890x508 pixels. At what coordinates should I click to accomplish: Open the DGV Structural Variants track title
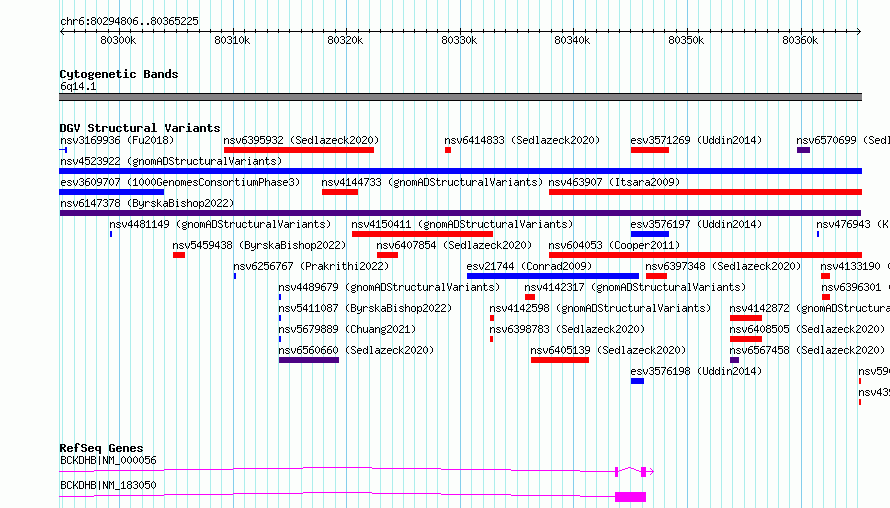(140, 128)
